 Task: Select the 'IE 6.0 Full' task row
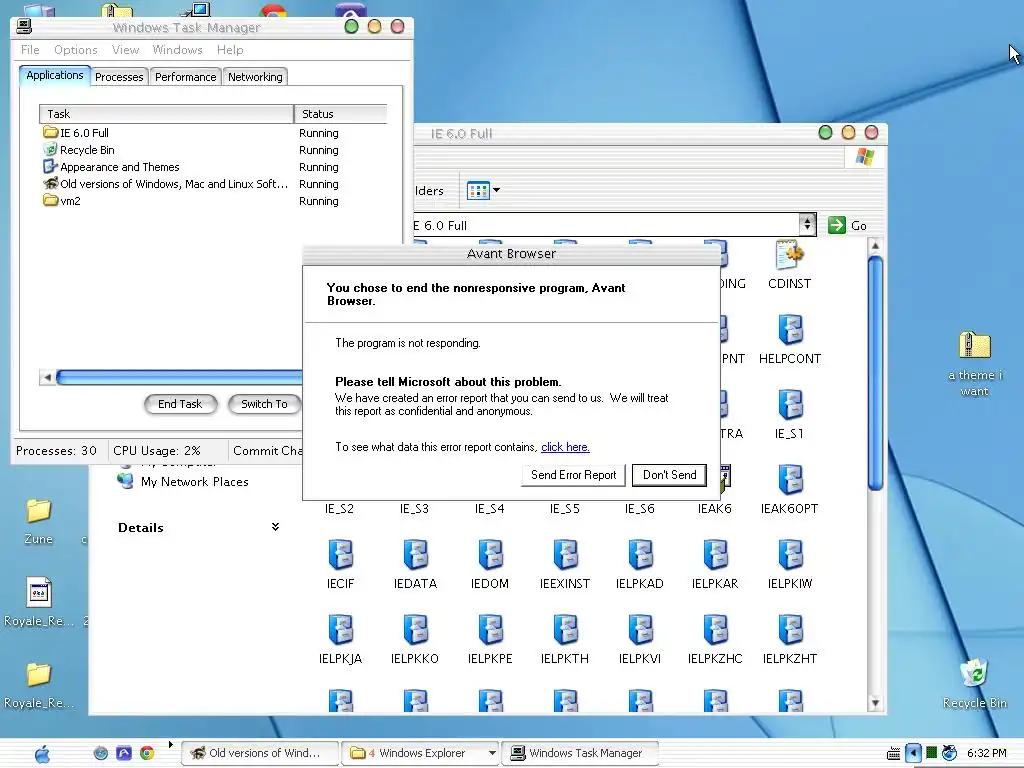pos(213,133)
